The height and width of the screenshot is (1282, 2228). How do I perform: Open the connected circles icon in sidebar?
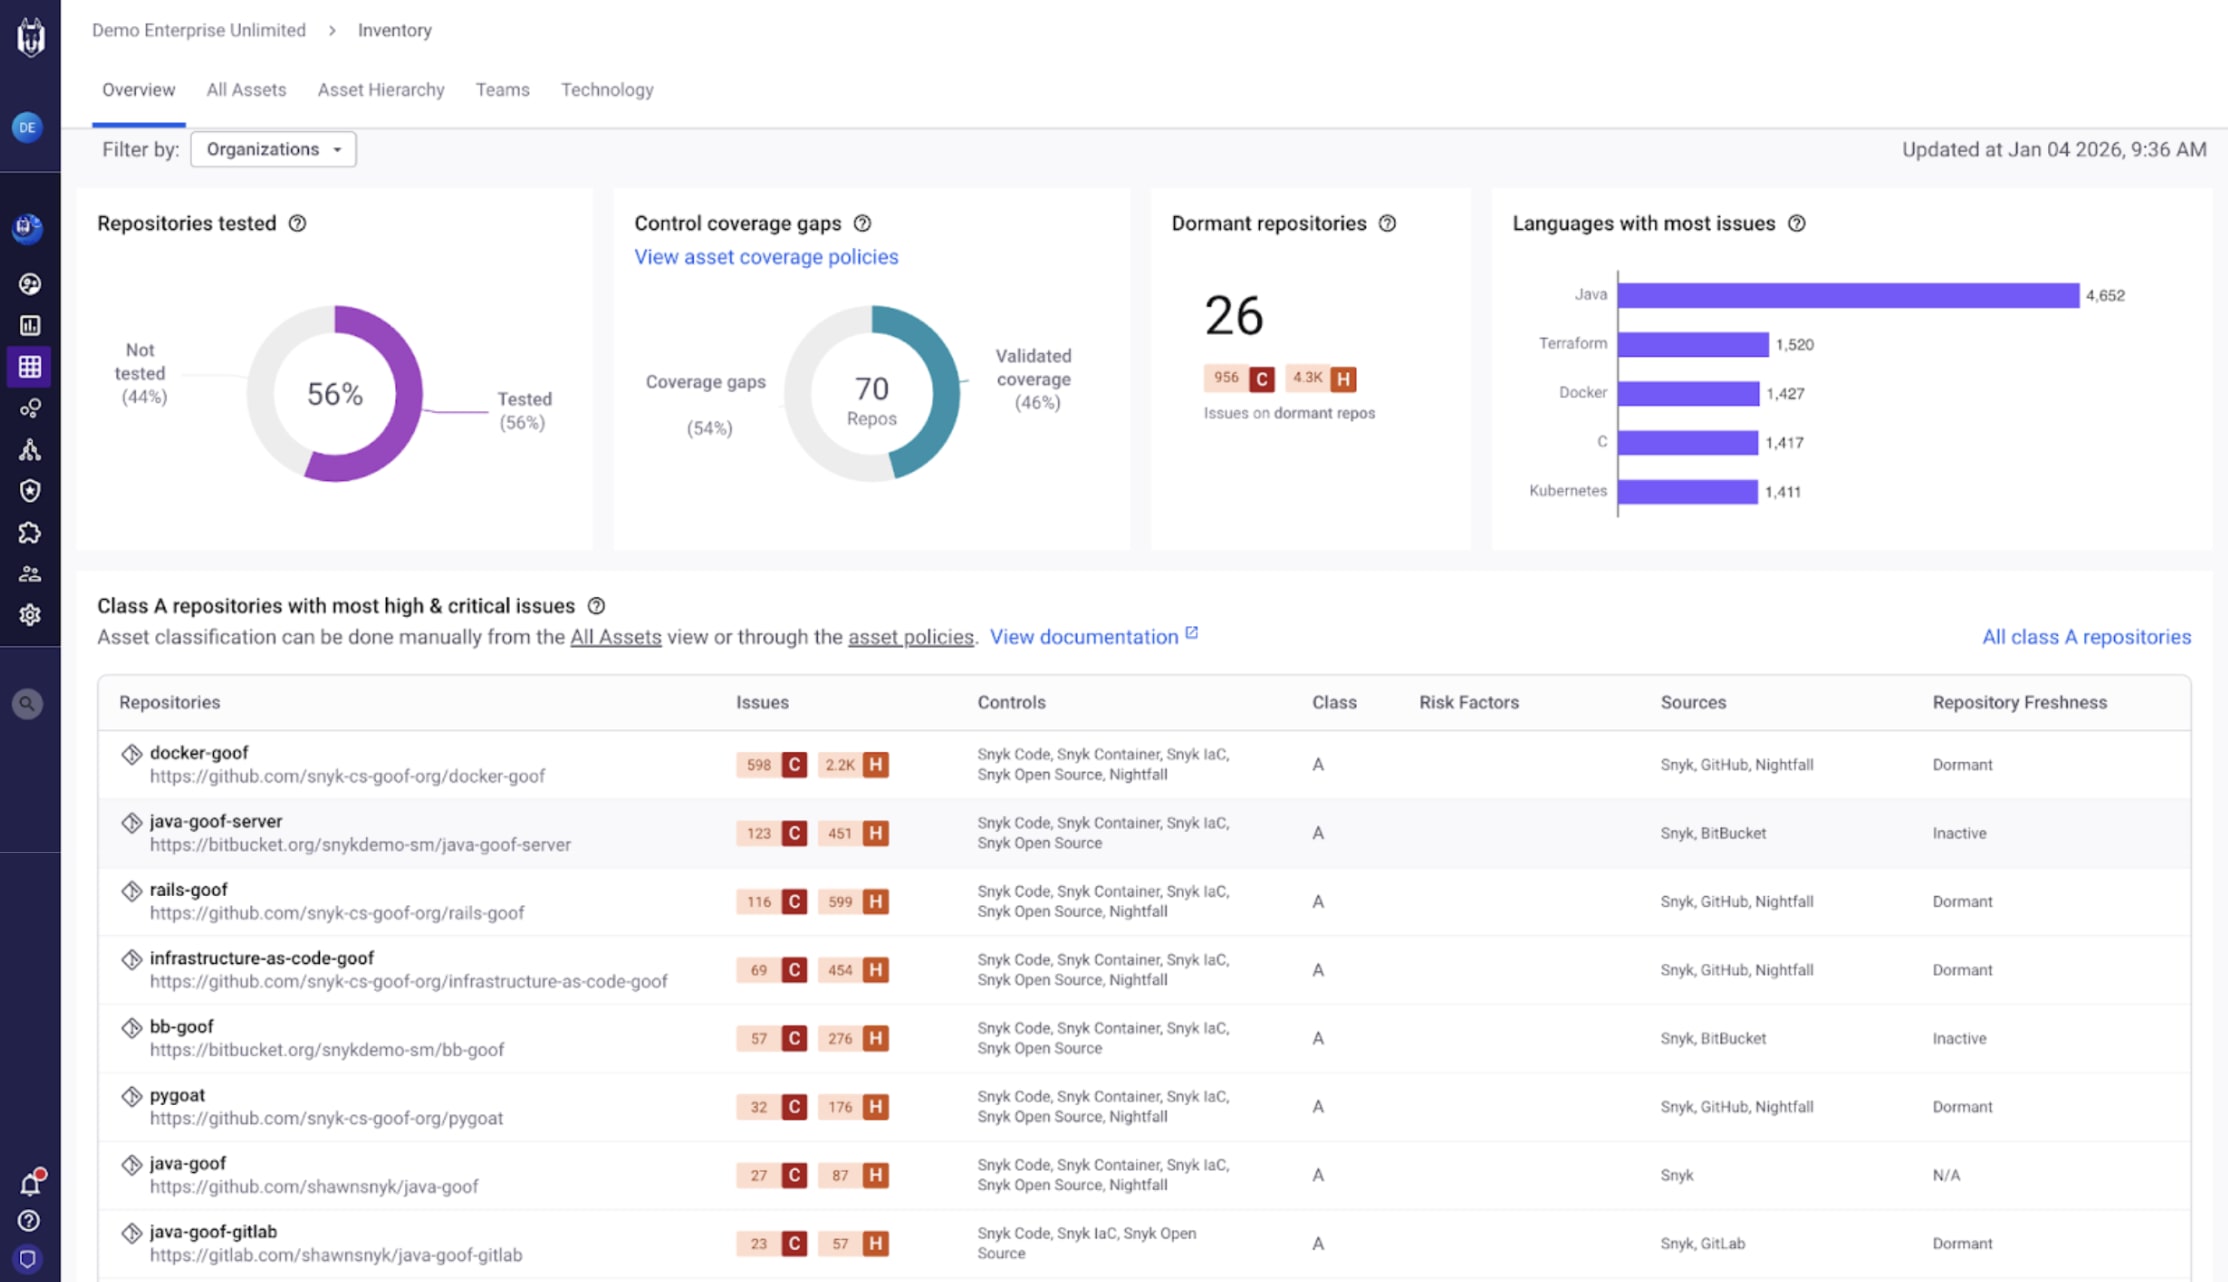click(30, 408)
